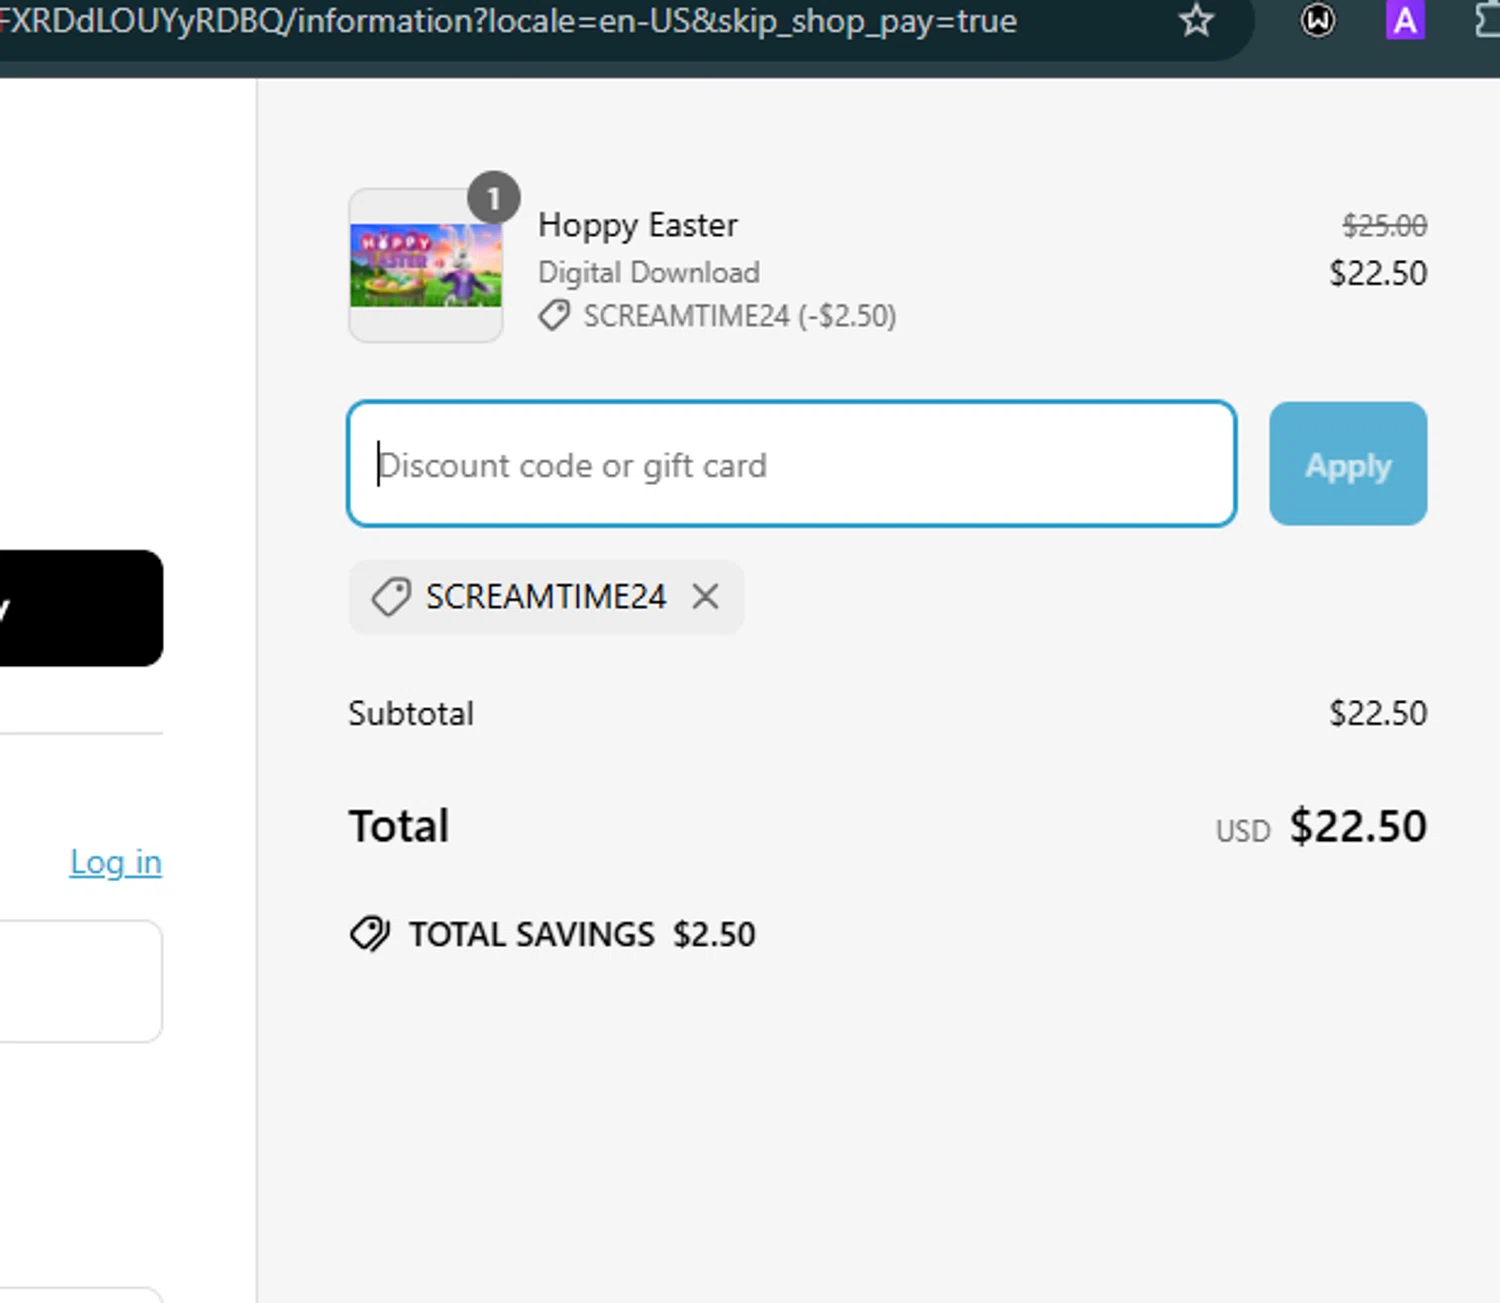
Task: Open the purple A extension icon
Action: point(1405,20)
